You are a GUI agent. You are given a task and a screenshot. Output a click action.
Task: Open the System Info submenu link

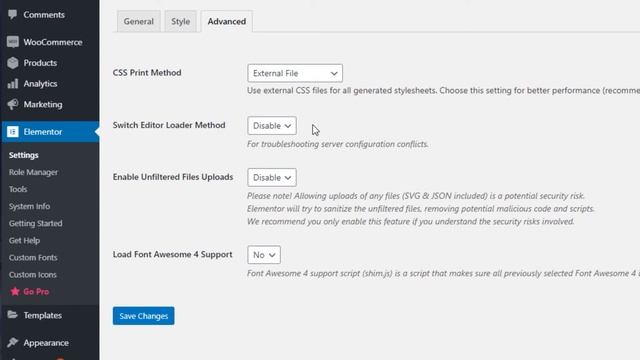pos(29,207)
